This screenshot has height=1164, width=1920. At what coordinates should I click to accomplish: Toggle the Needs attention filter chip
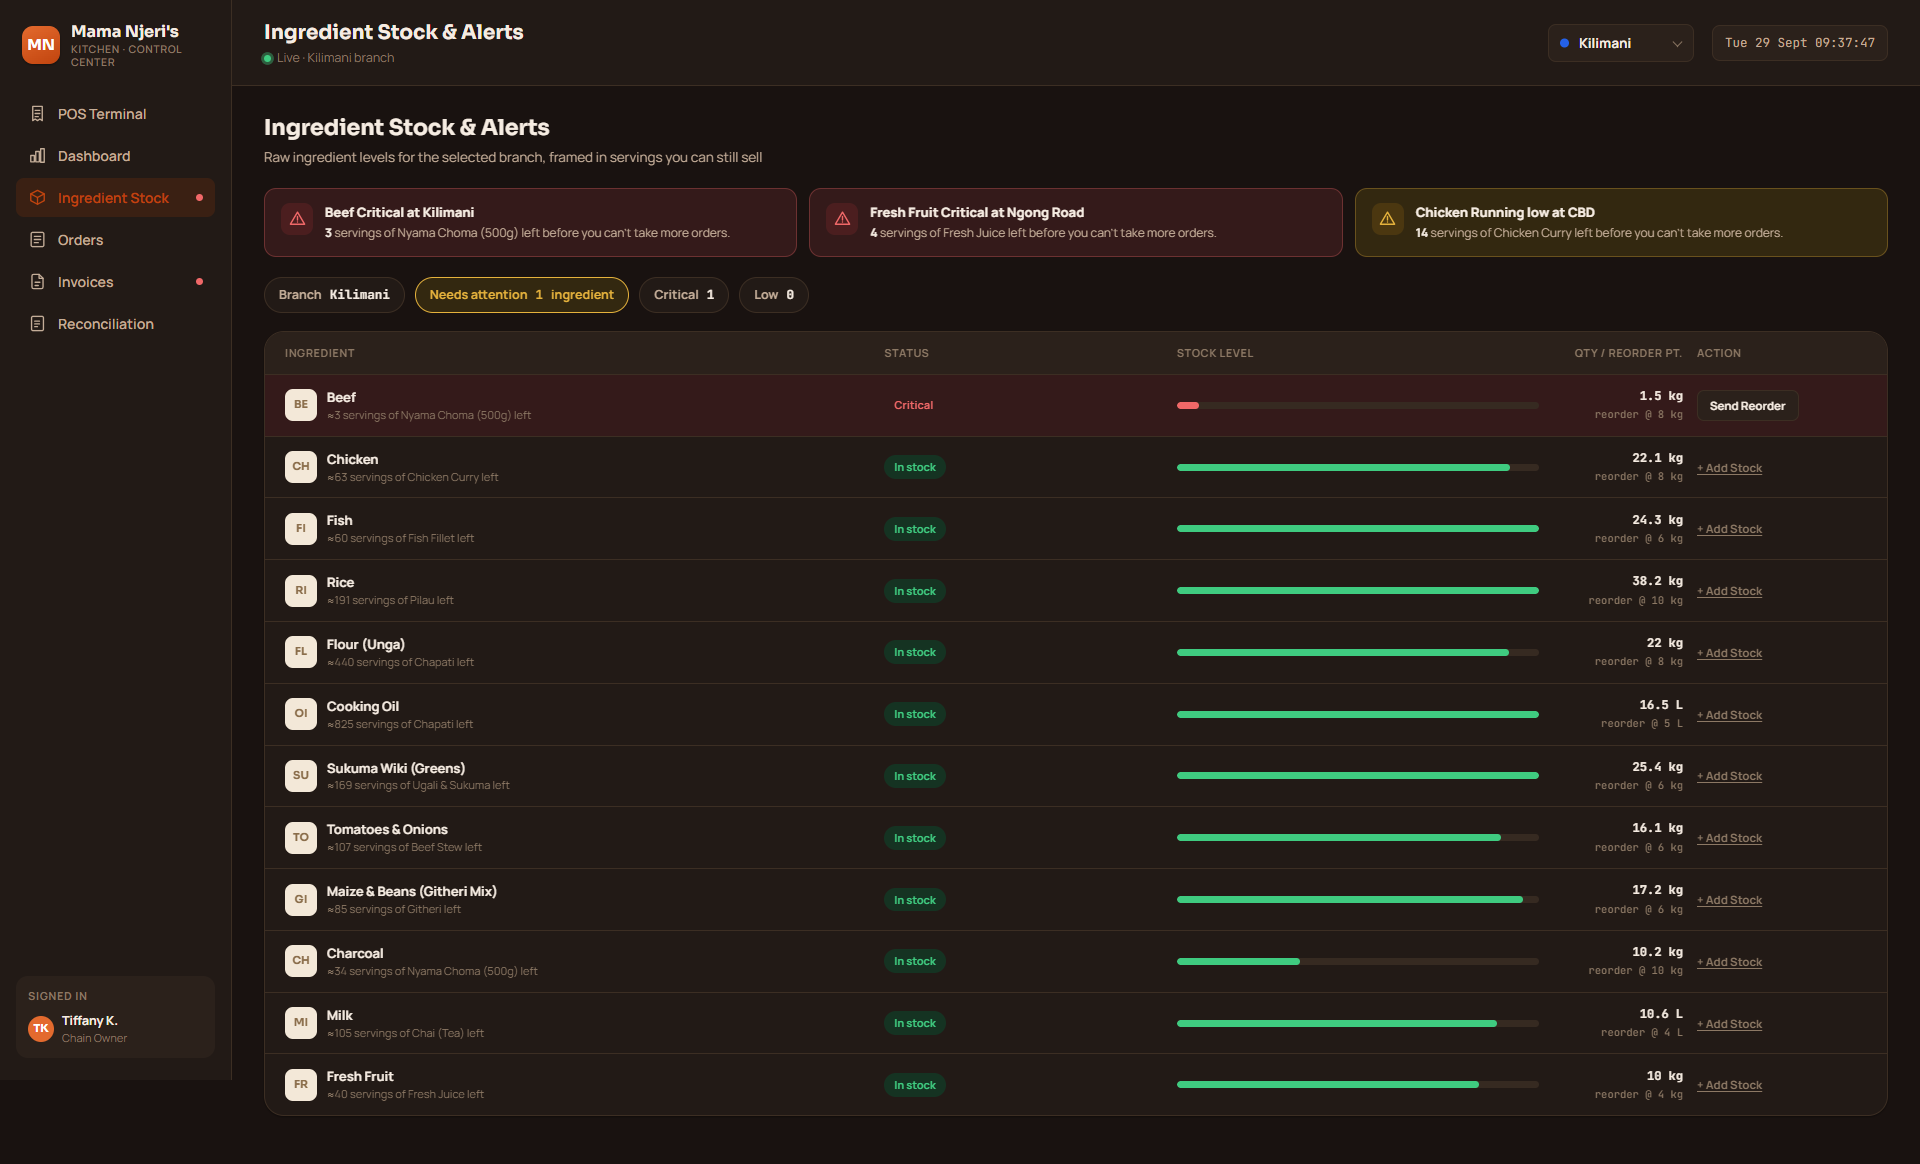coord(521,295)
